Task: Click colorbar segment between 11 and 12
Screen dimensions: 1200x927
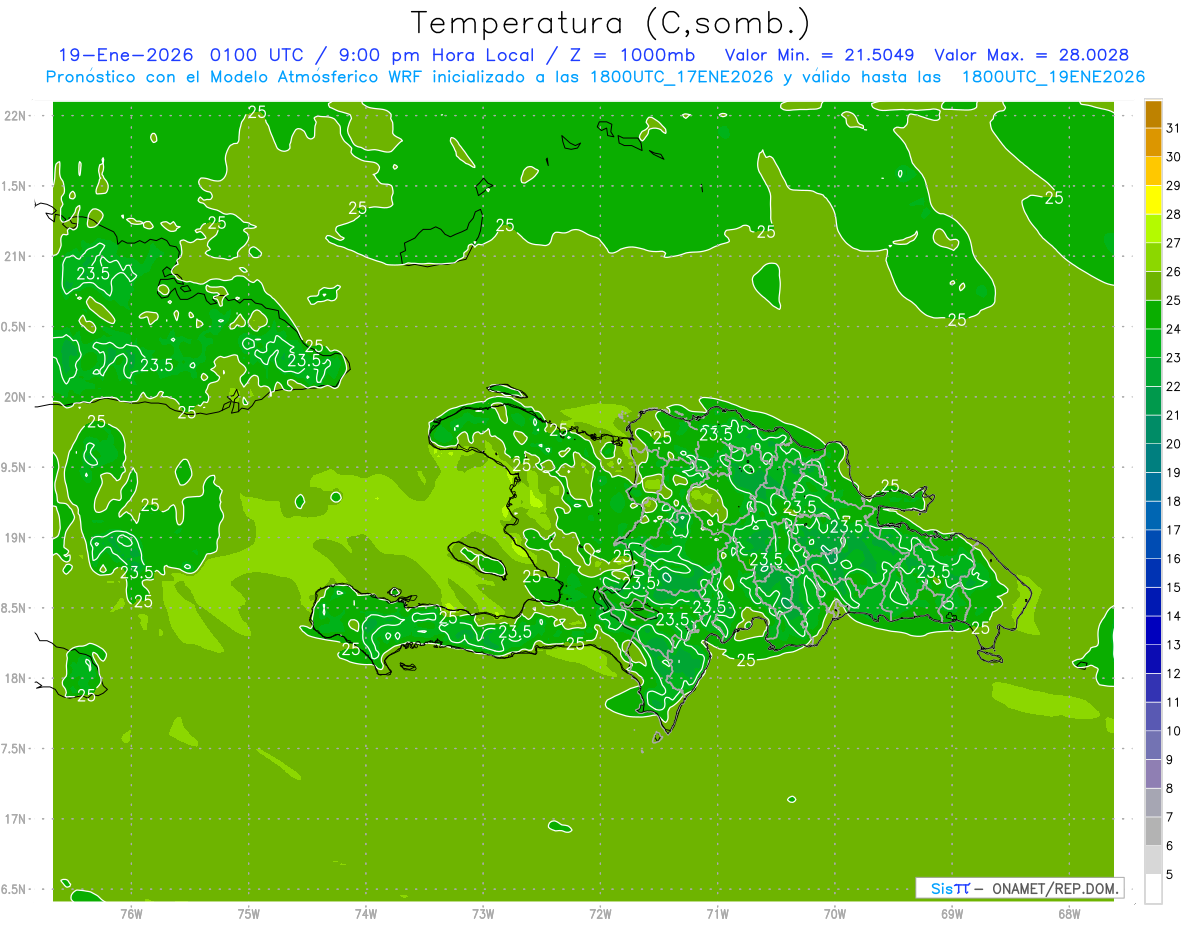Action: [1153, 688]
